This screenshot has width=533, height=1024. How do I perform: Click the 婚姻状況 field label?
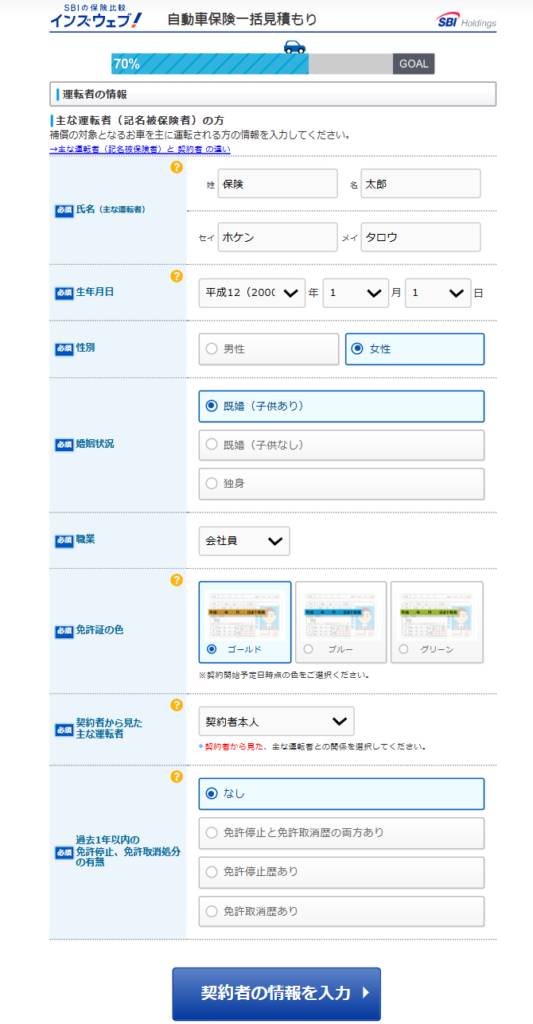tap(95, 444)
